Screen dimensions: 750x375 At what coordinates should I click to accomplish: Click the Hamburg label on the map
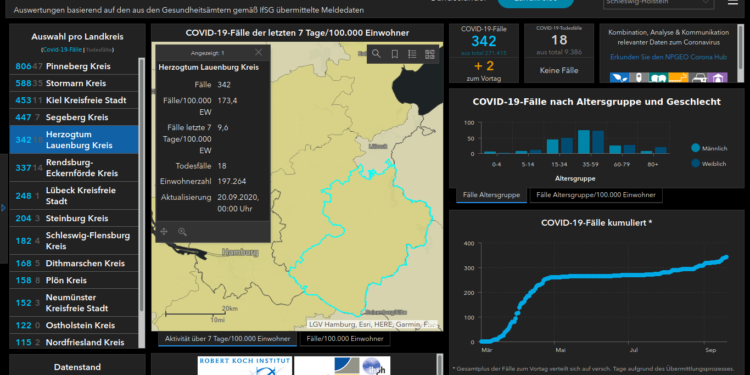240,252
